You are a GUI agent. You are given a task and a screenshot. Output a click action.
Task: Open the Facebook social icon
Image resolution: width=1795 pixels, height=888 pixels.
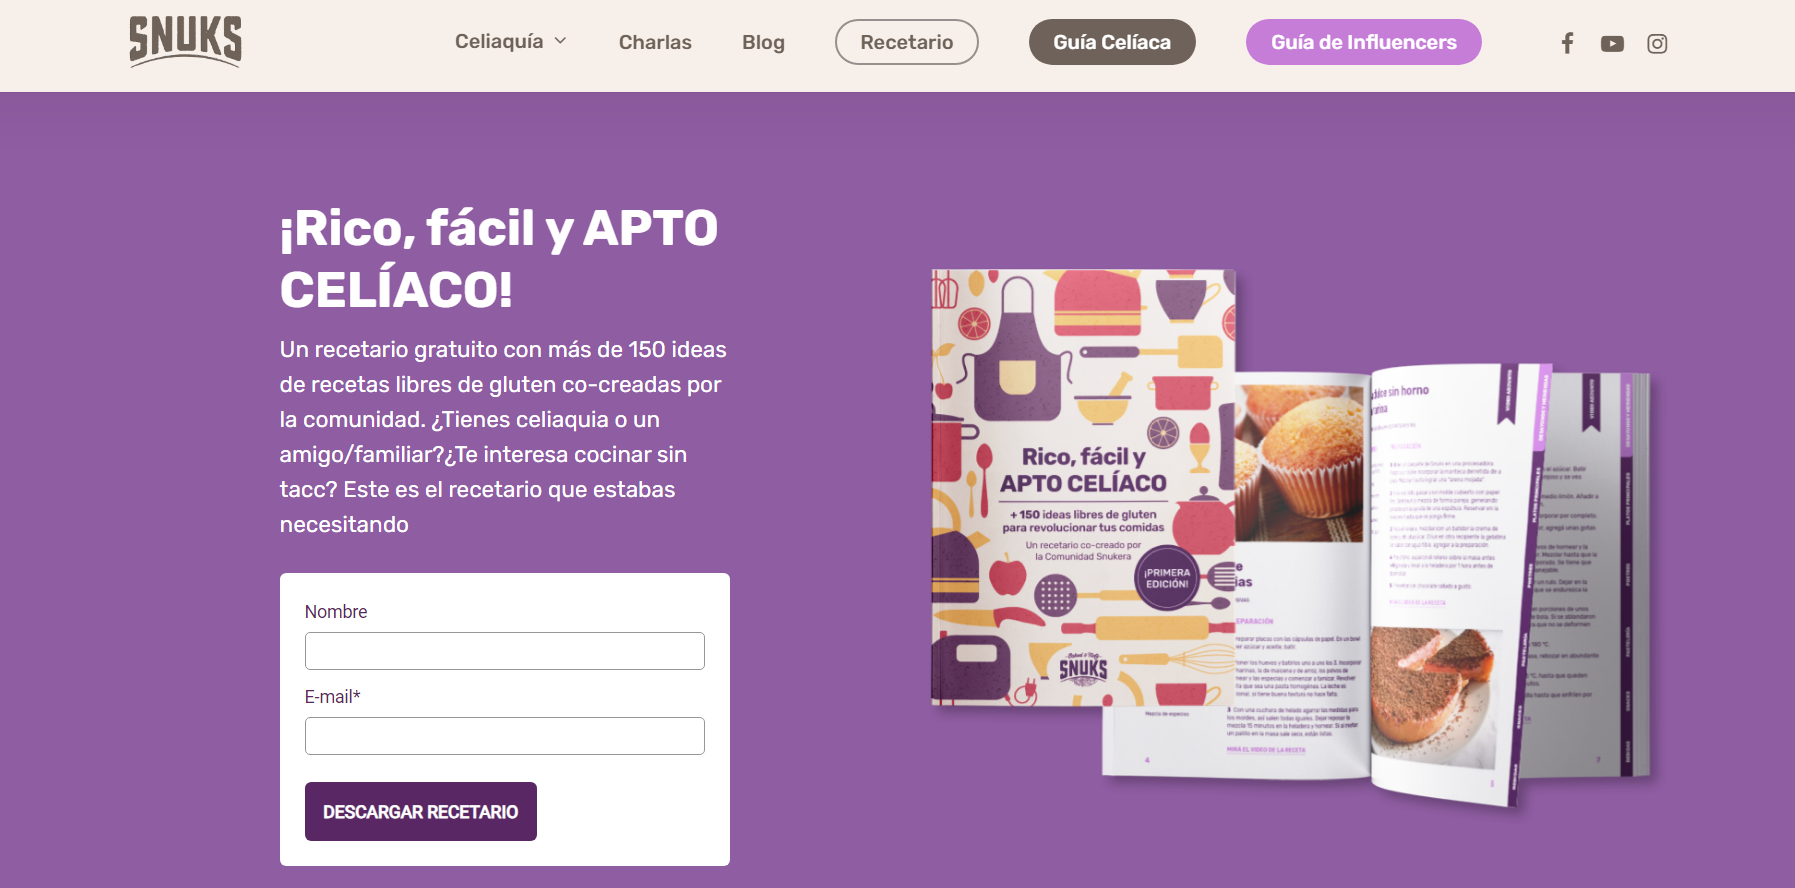pyautogui.click(x=1567, y=43)
